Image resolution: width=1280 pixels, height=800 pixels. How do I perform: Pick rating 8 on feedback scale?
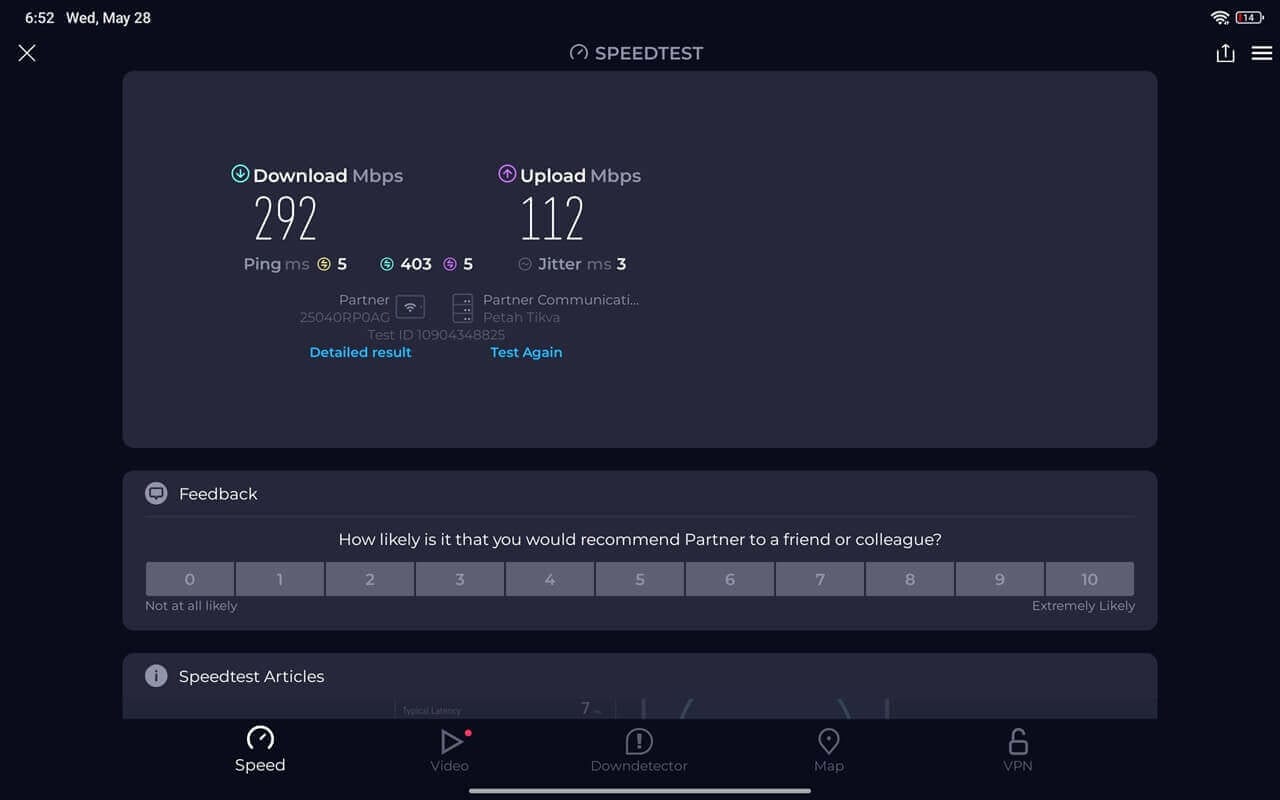click(x=909, y=579)
